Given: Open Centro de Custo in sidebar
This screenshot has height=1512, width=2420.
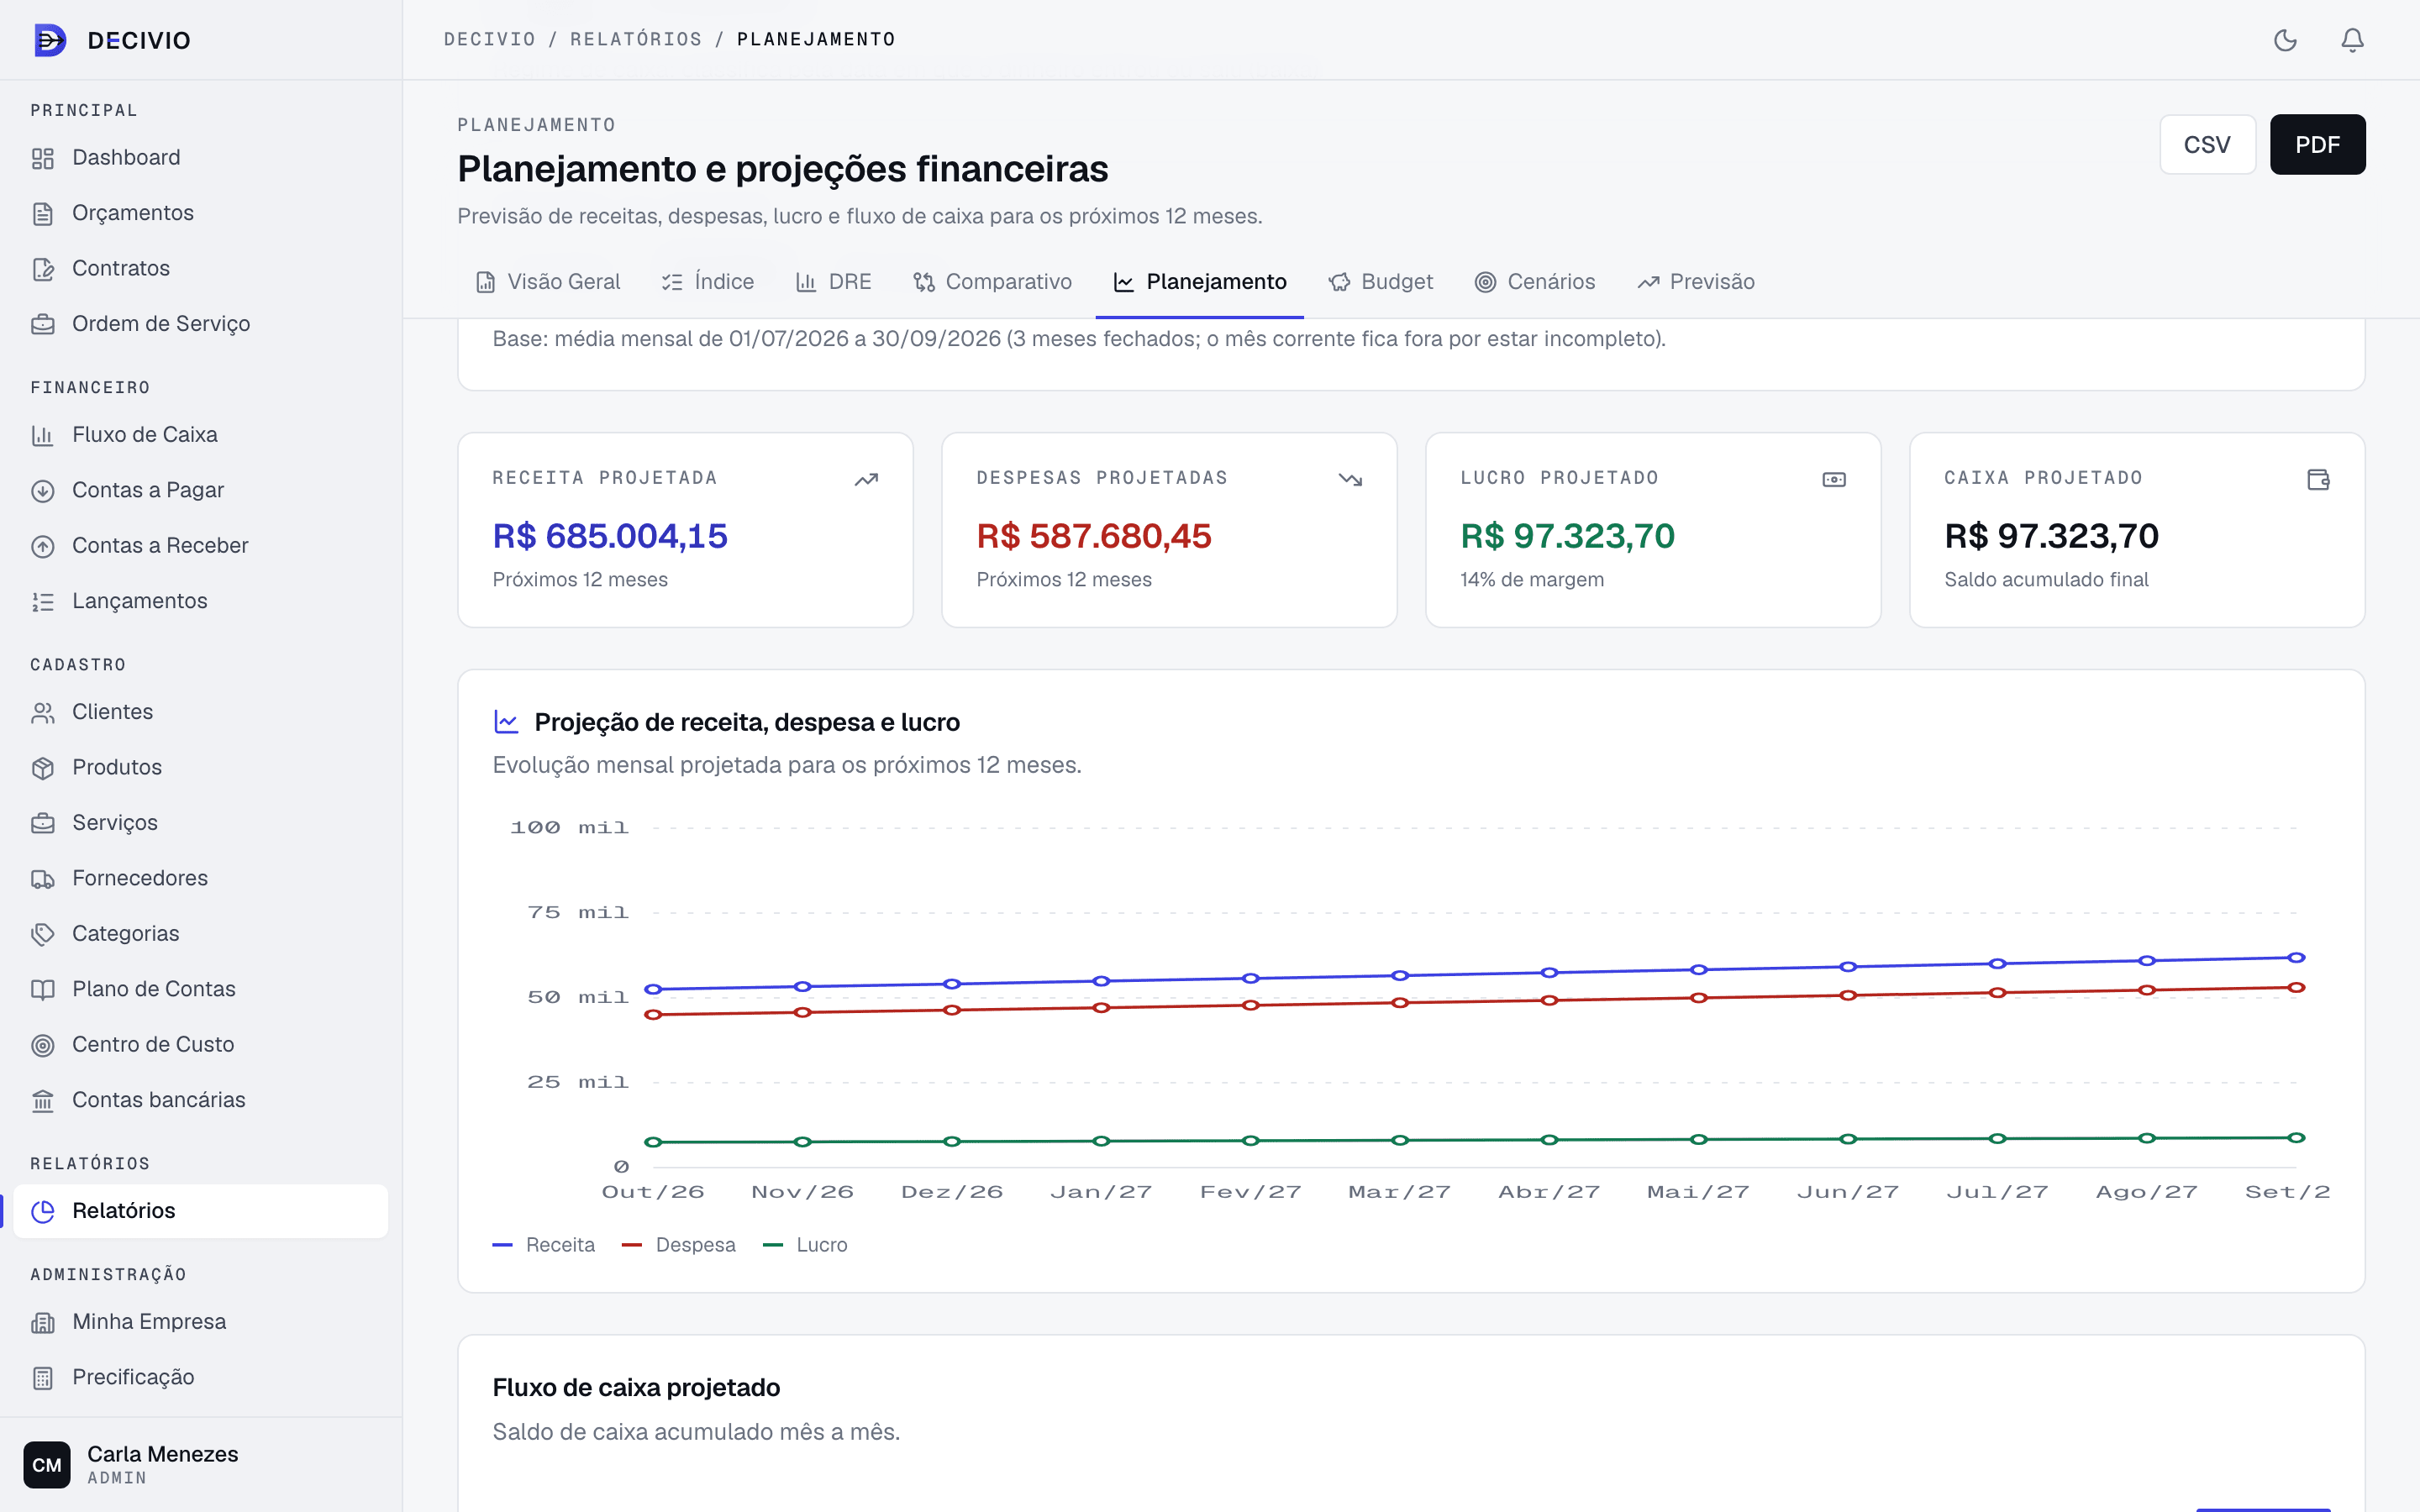Looking at the screenshot, I should tap(200, 1044).
